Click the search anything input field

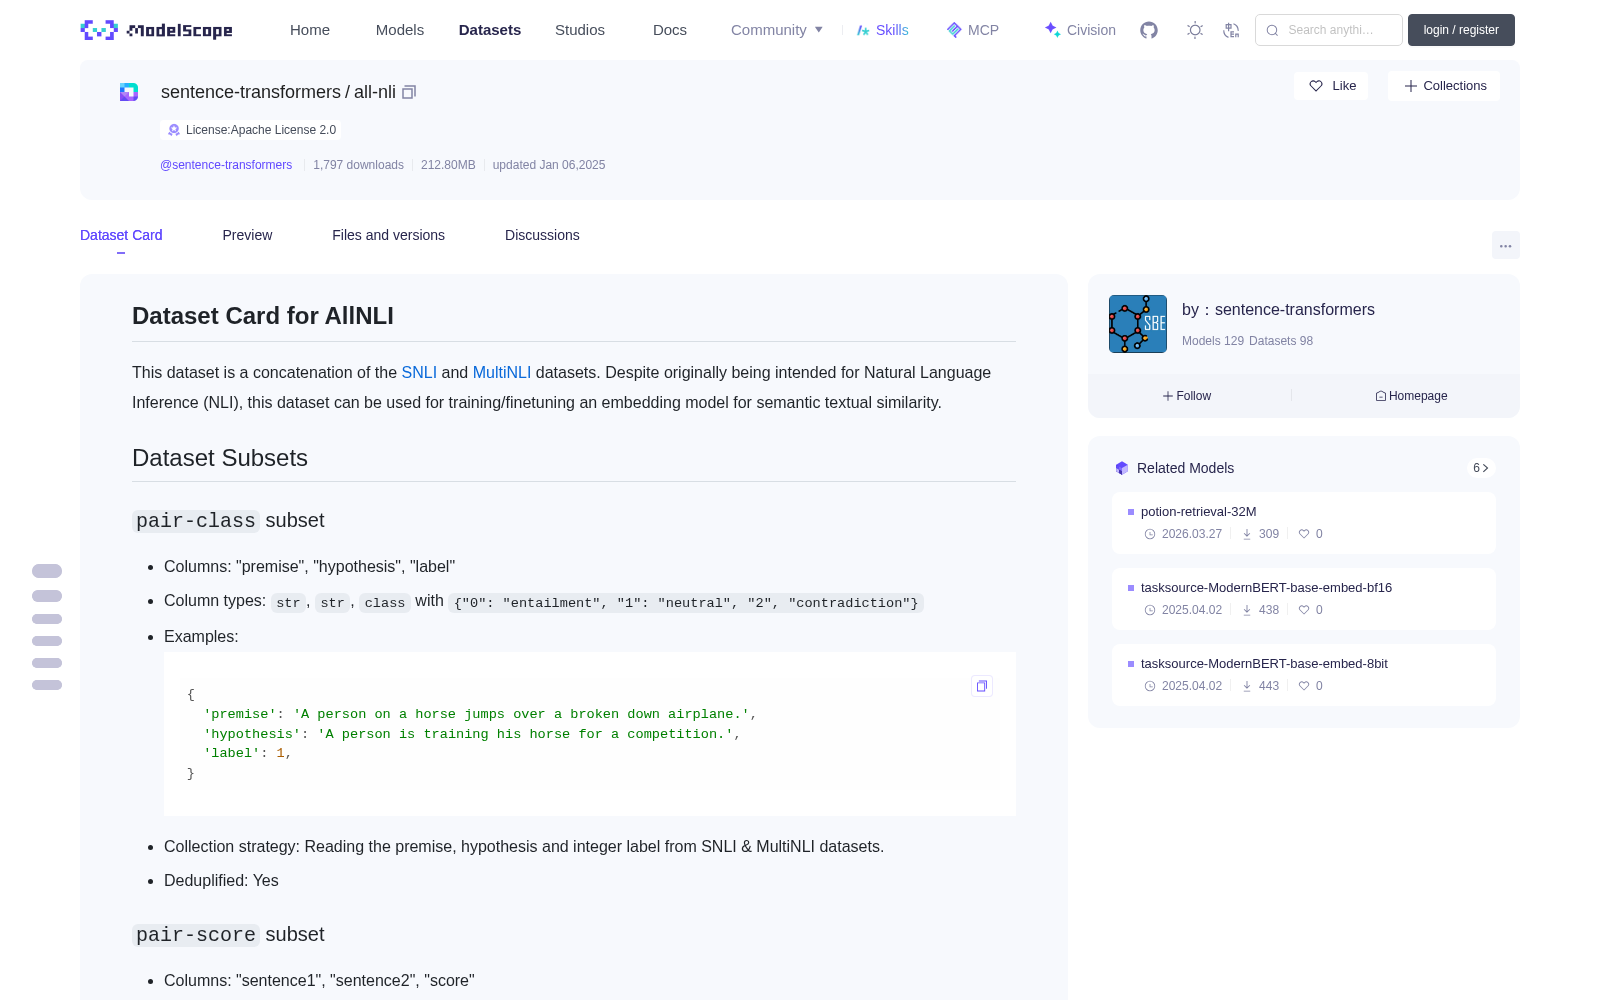pos(1329,30)
